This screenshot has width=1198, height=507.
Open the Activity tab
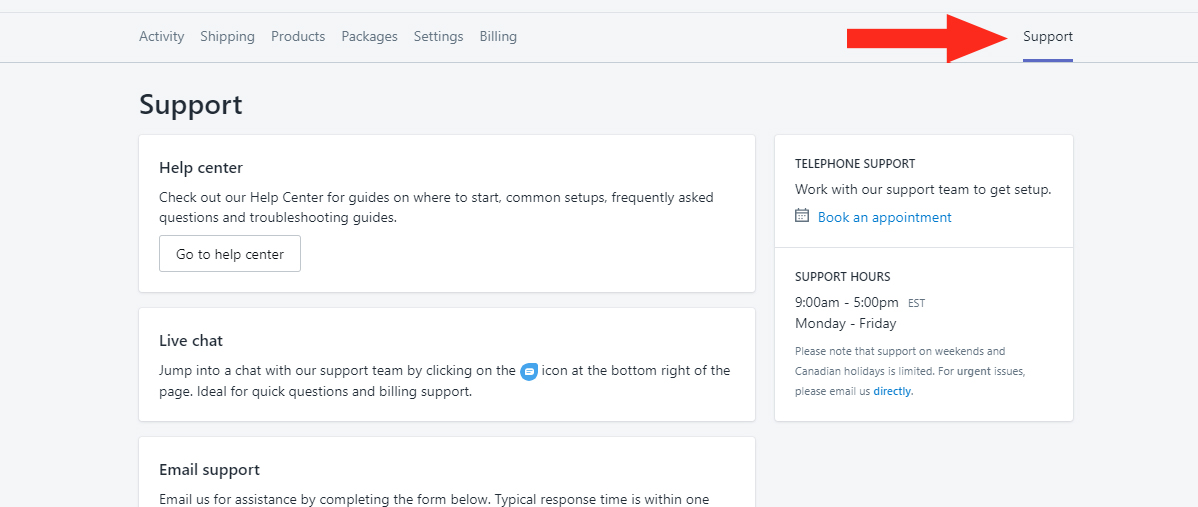pyautogui.click(x=161, y=36)
